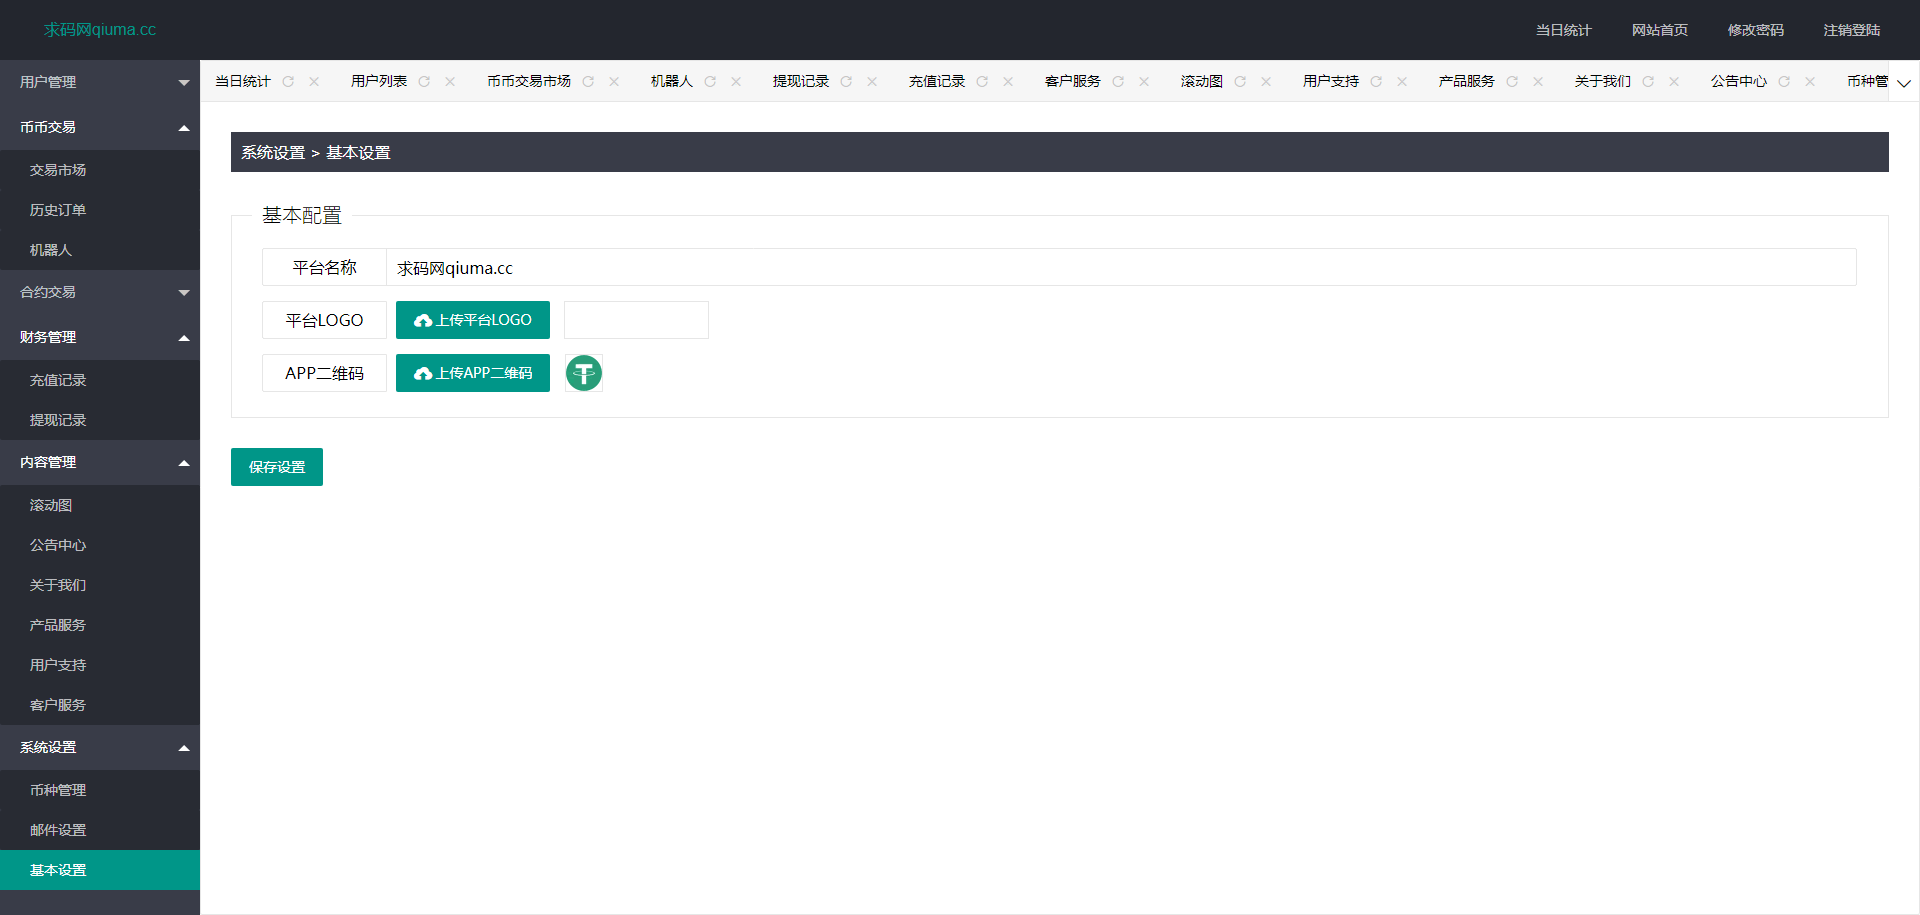Screen dimensions: 1920x915
Task: Click refresh icon on 用户列表 tab
Action: tap(424, 82)
